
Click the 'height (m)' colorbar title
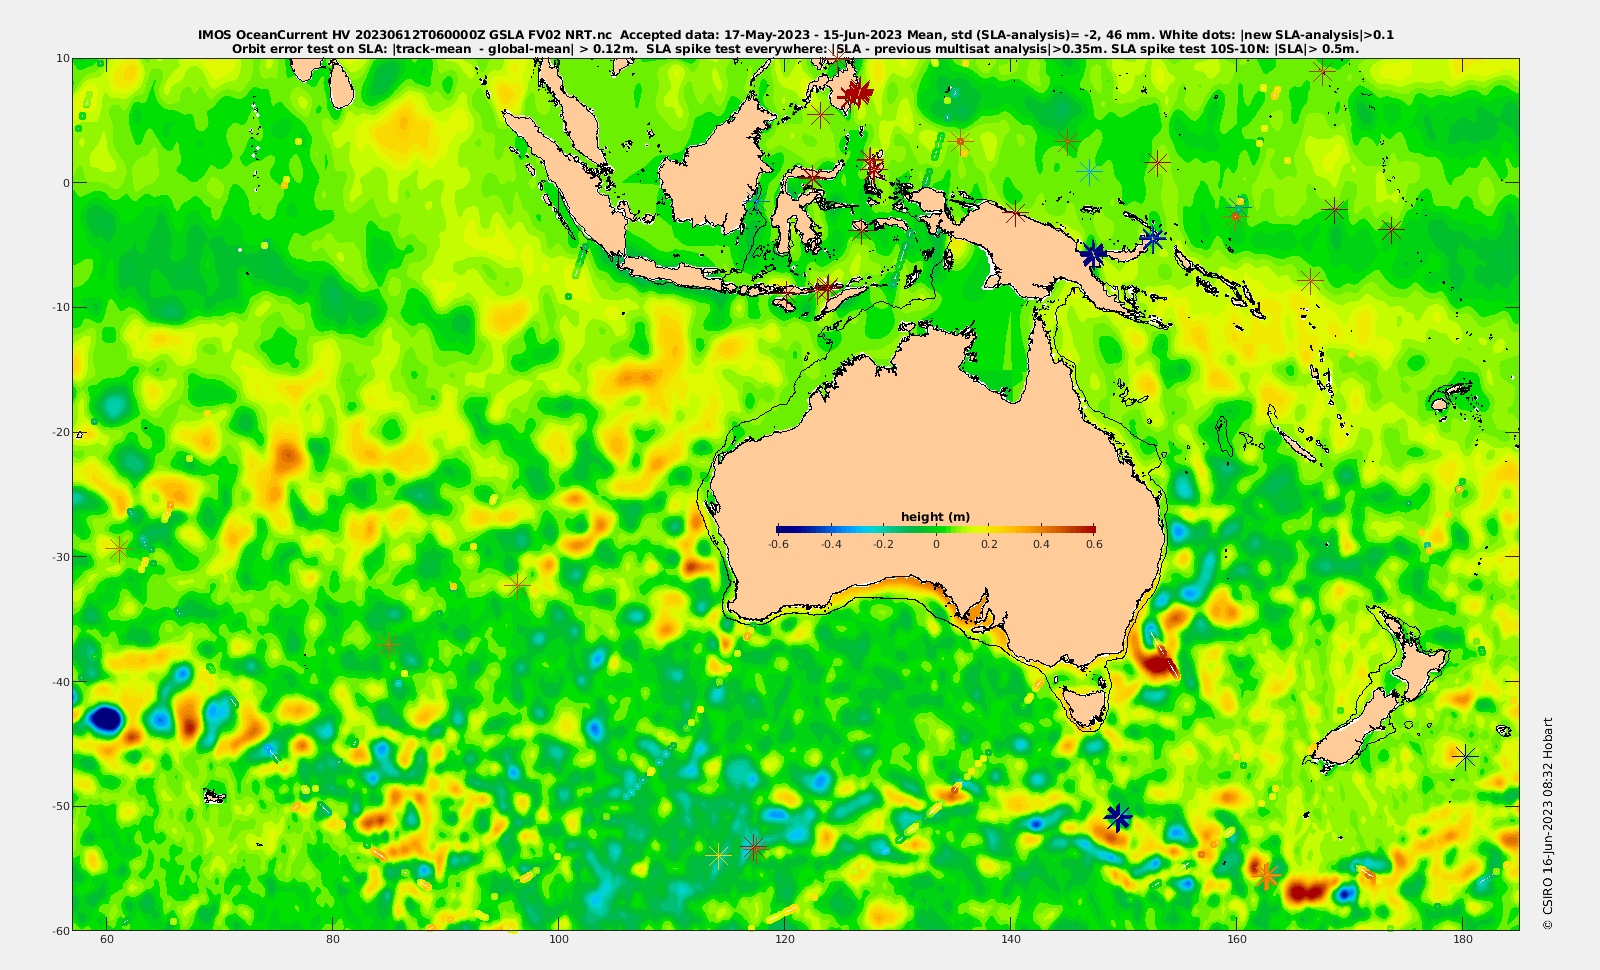click(x=935, y=517)
